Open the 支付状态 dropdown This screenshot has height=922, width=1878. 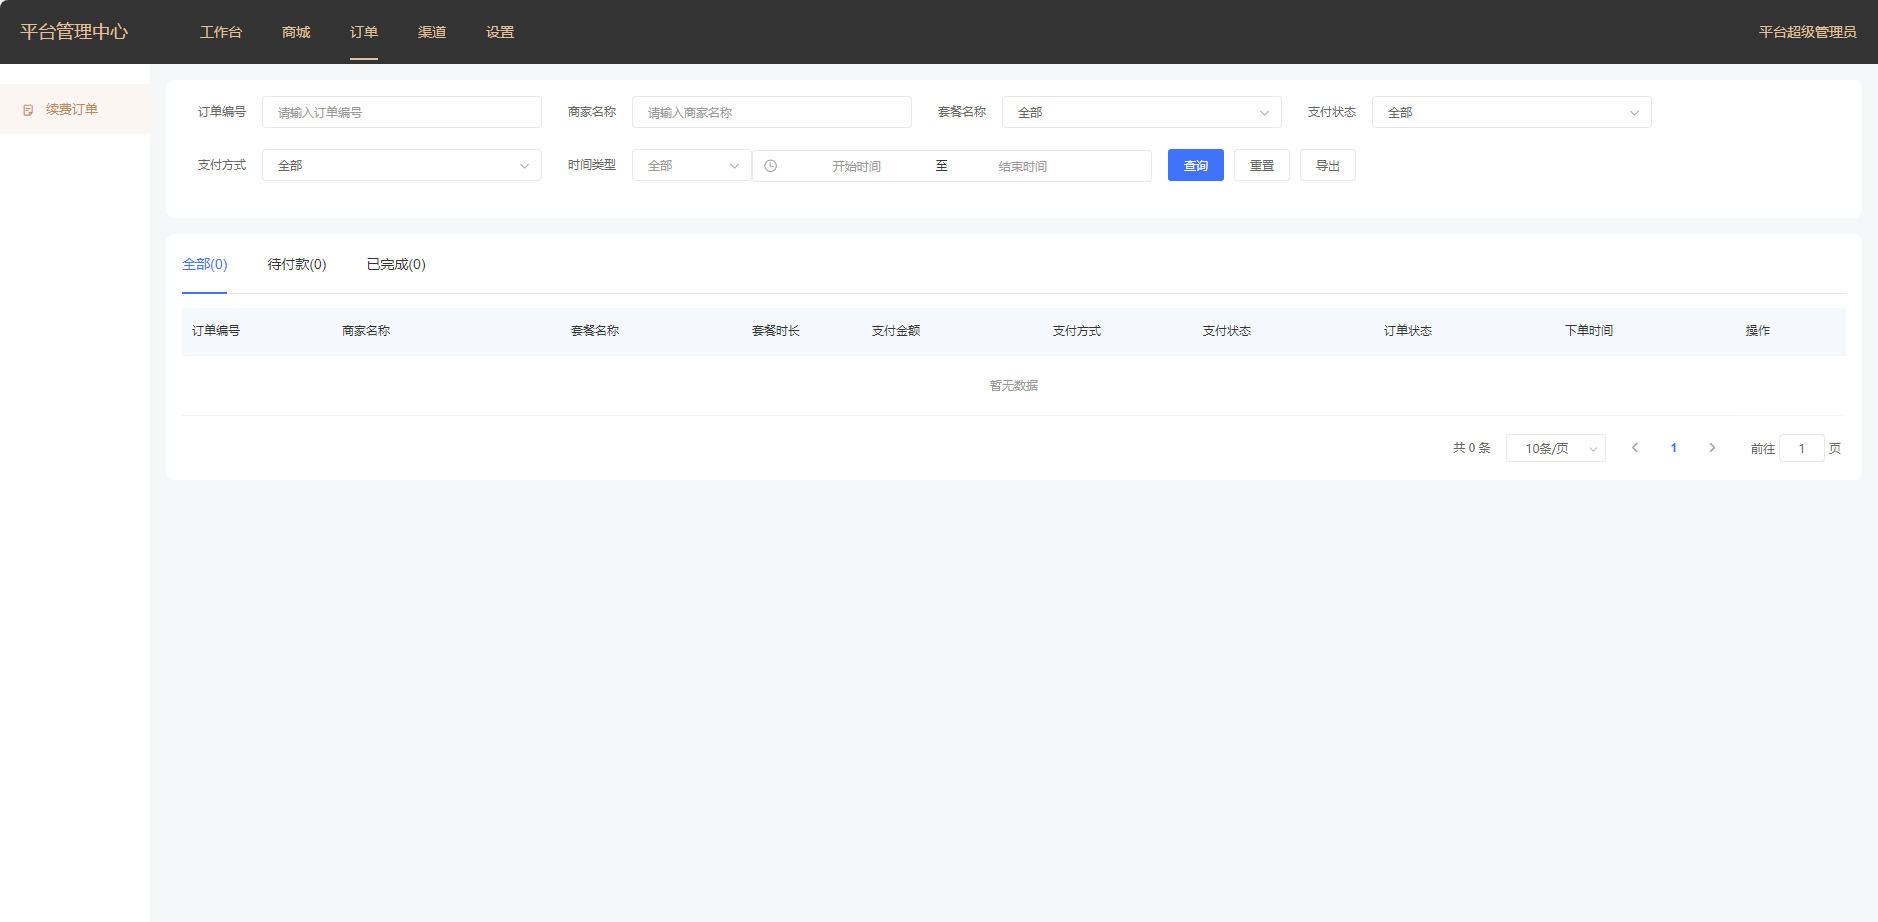tap(1511, 112)
